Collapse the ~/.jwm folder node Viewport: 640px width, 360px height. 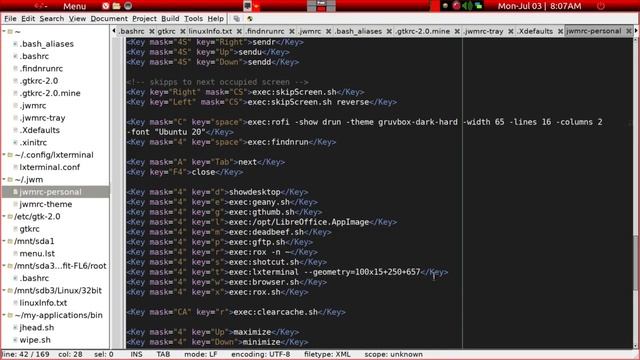click(4, 180)
